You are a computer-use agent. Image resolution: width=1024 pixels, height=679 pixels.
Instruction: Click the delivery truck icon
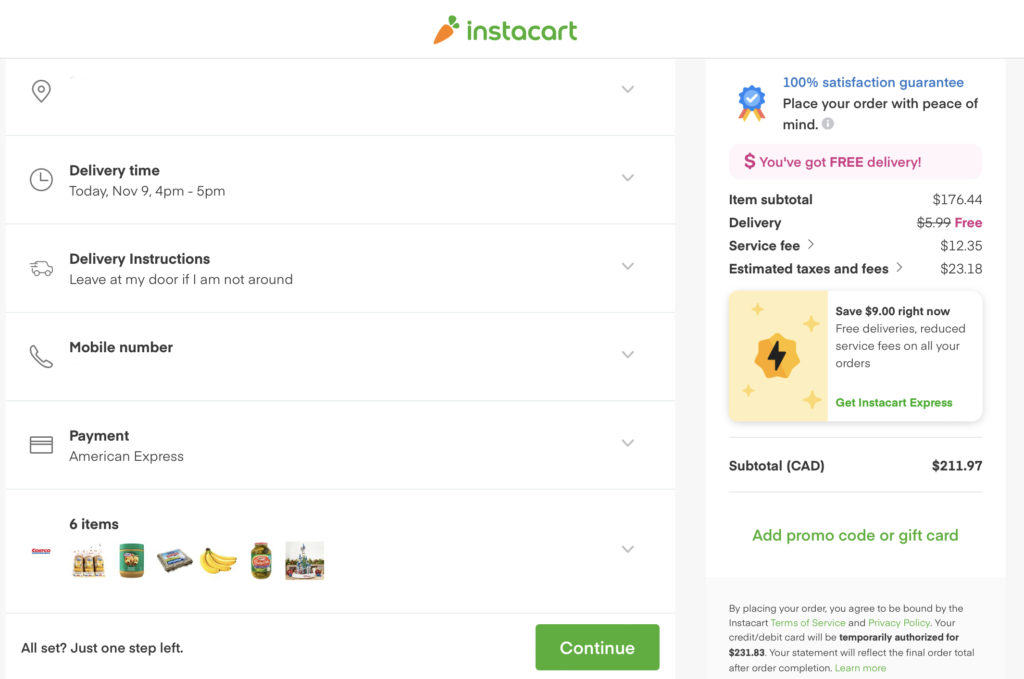click(x=41, y=268)
